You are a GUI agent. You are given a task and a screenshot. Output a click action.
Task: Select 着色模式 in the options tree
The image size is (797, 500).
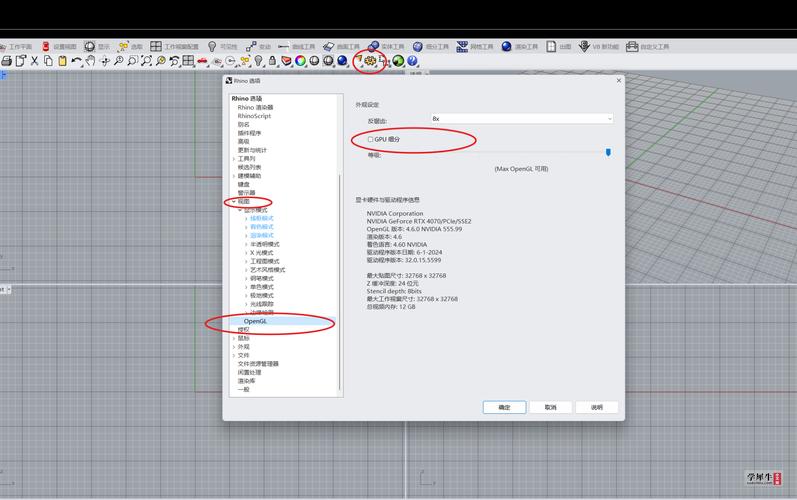262,227
